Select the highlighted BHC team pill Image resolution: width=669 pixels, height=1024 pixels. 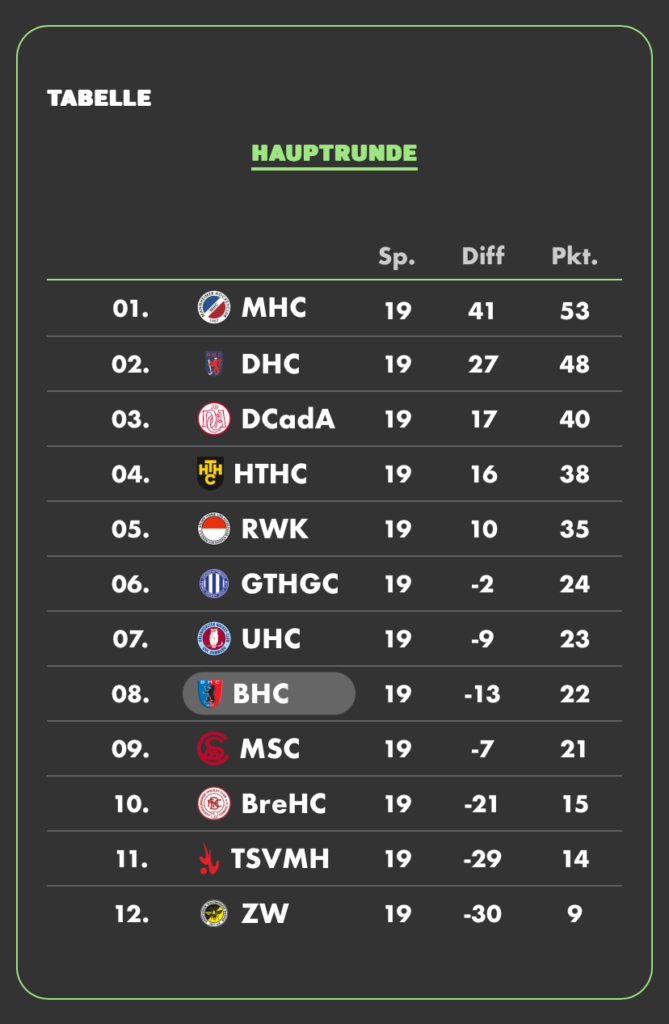(269, 694)
